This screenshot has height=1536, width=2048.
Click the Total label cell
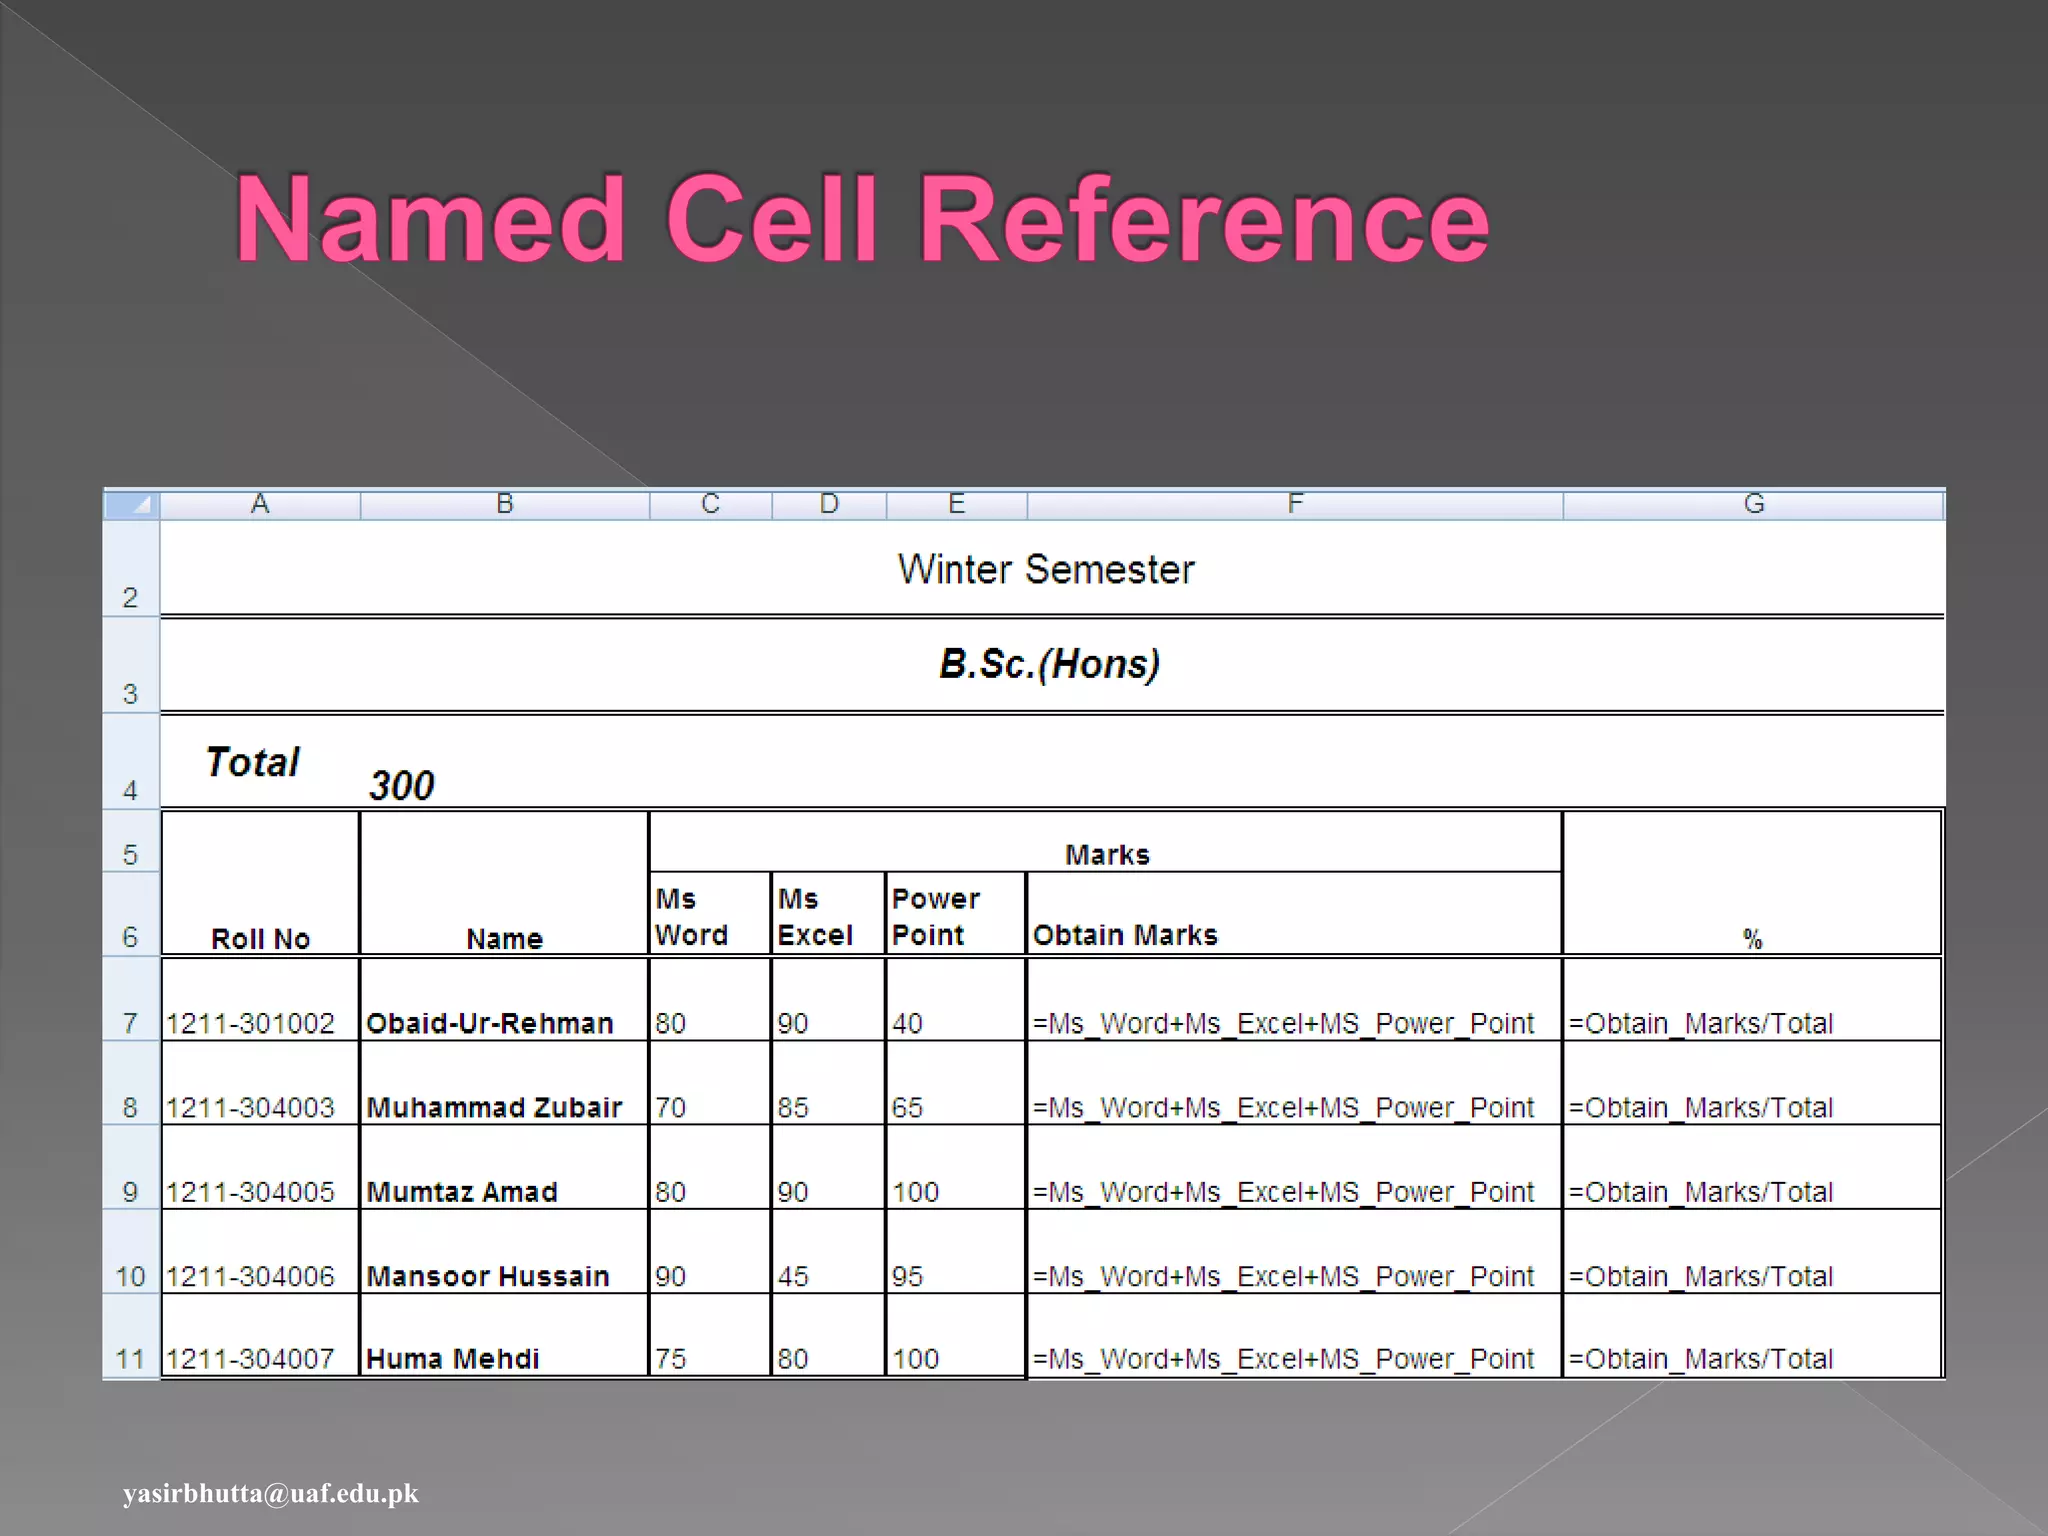coord(252,762)
